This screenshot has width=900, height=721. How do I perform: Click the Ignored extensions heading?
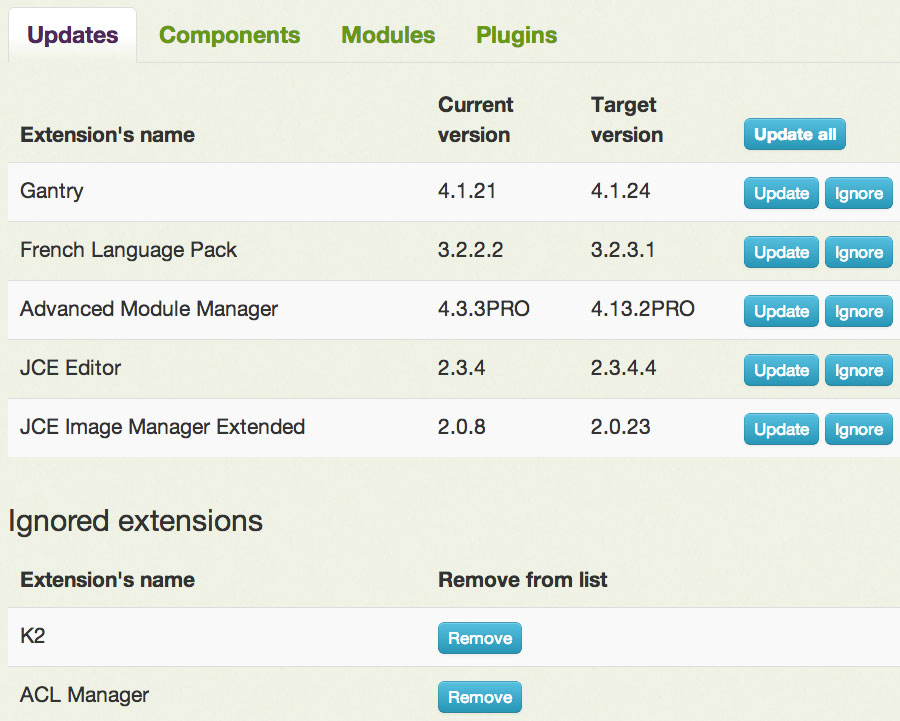tap(135, 521)
